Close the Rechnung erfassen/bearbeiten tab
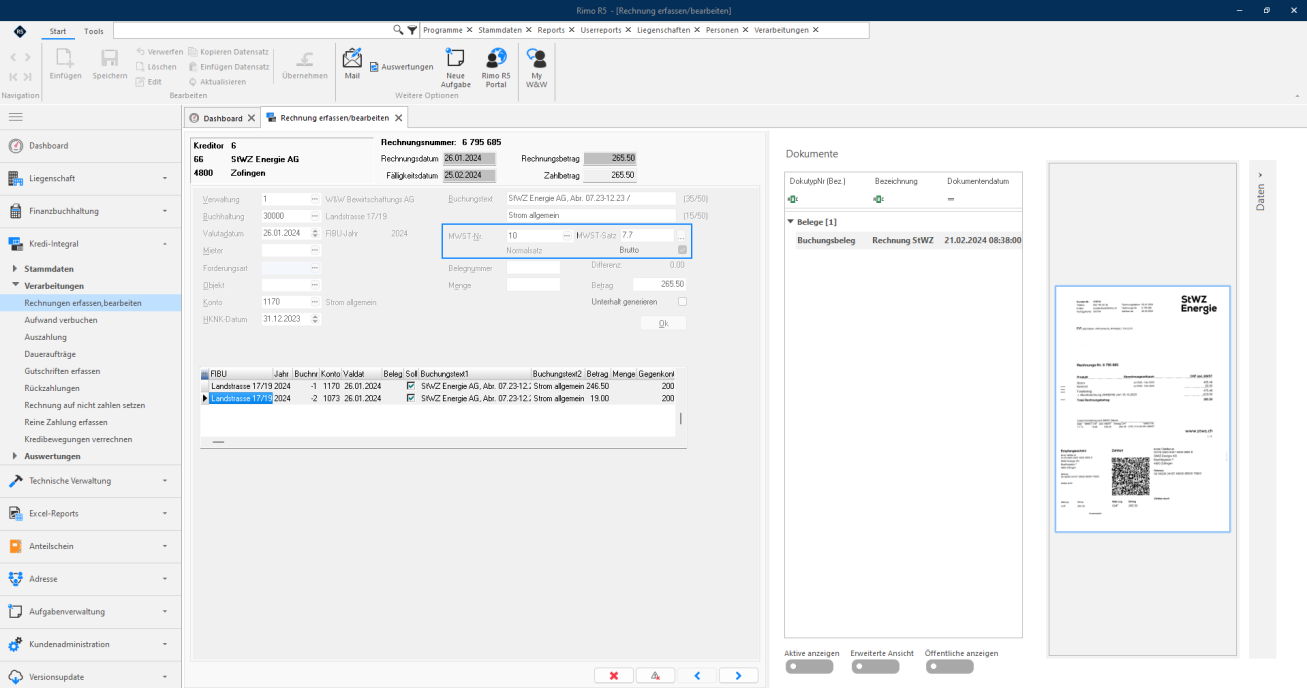 [x=398, y=118]
